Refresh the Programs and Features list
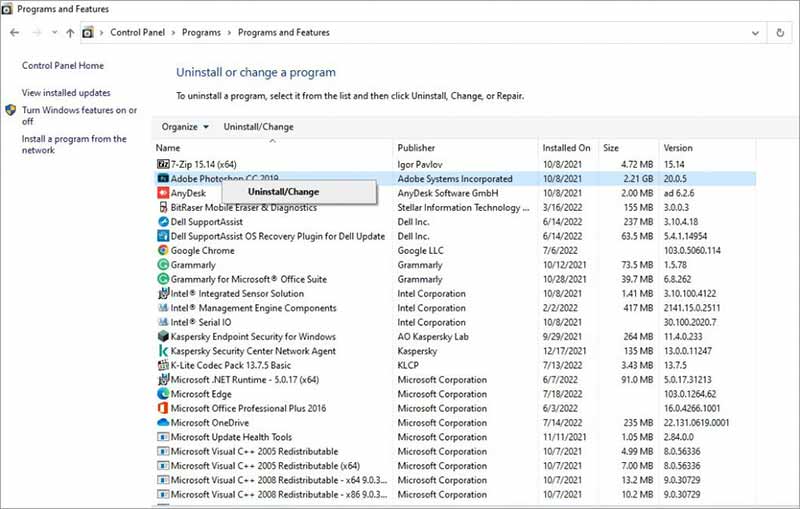The height and width of the screenshot is (509, 800). point(780,33)
